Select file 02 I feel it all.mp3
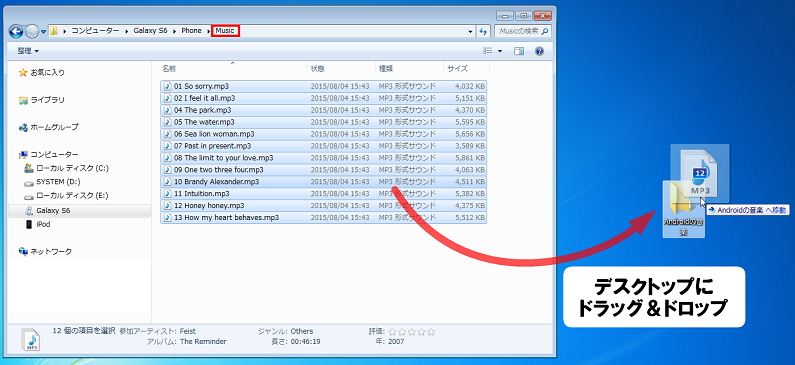This screenshot has width=795, height=365. [x=323, y=98]
